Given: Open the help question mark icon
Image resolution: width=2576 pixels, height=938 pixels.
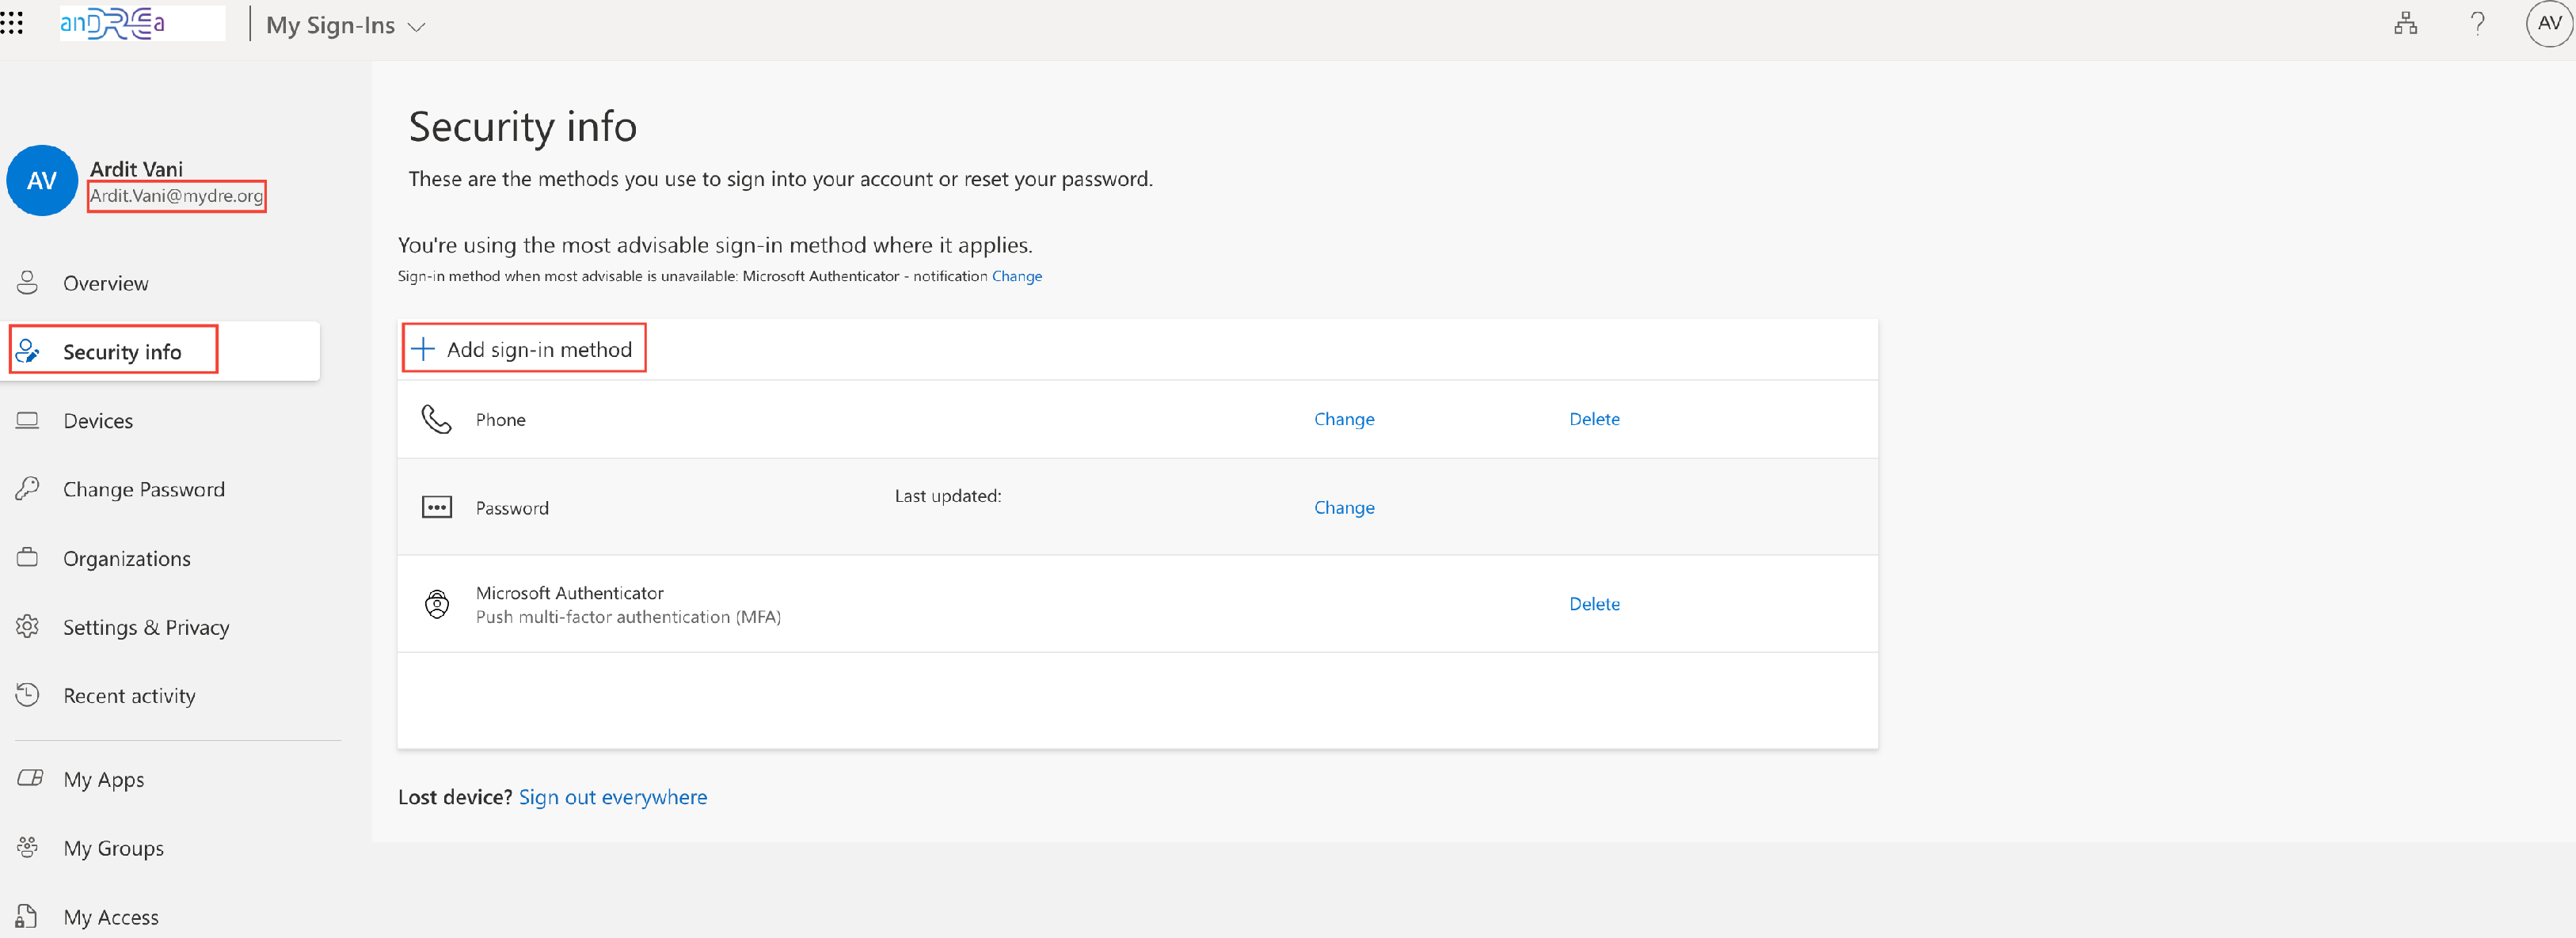Looking at the screenshot, I should pos(2477,24).
